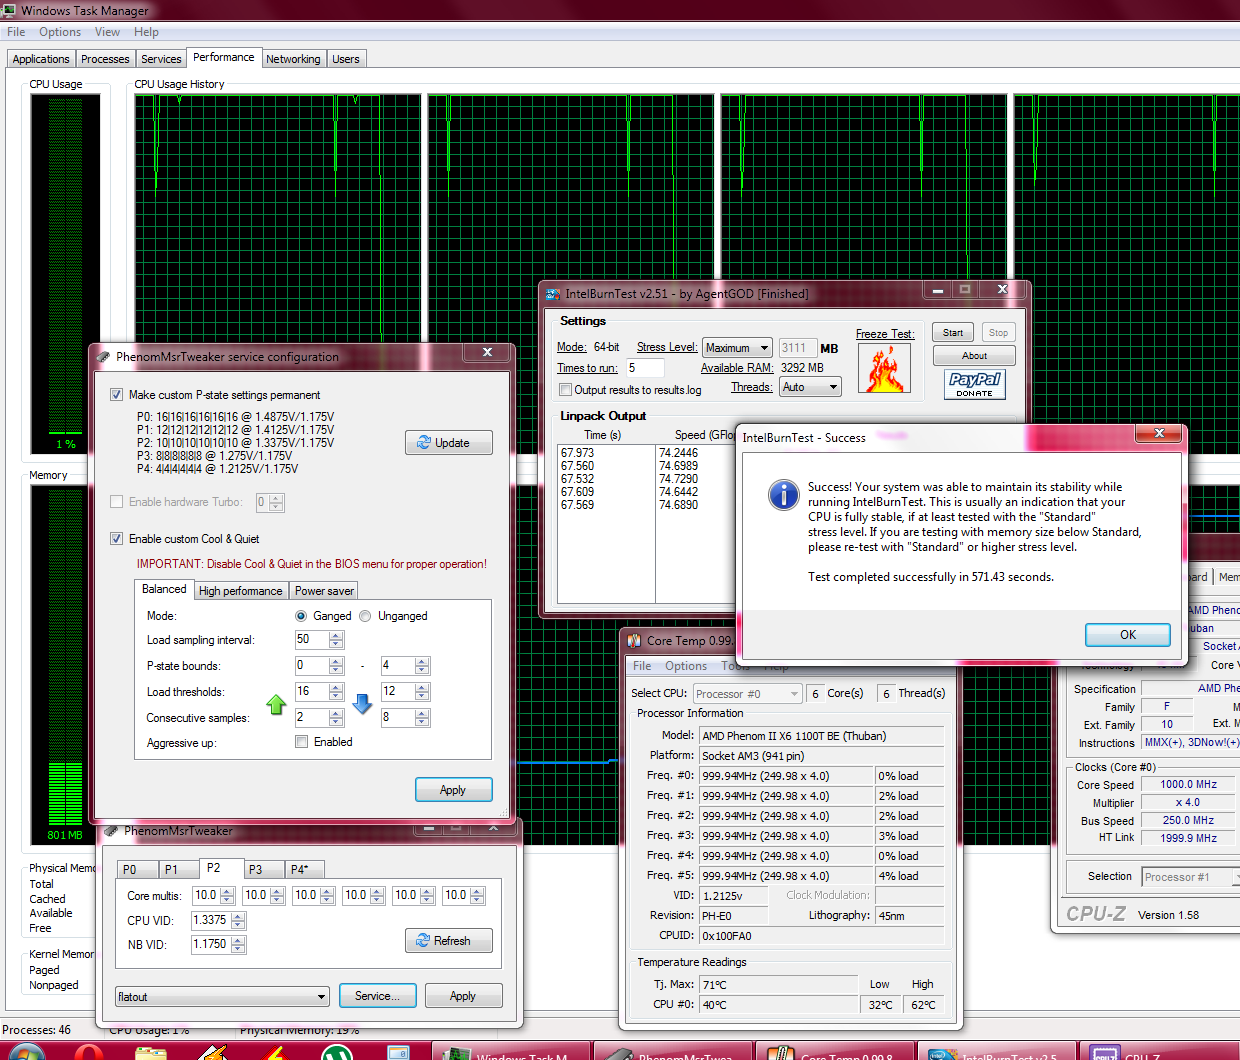The width and height of the screenshot is (1240, 1060).
Task: Click the Core Temp window title icon
Action: tap(634, 641)
